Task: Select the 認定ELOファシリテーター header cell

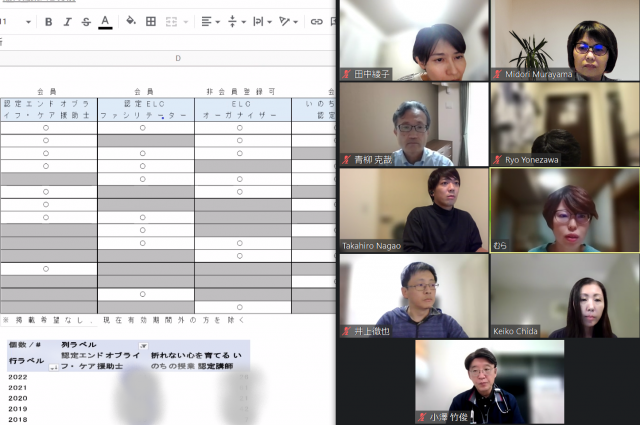Action: [x=145, y=109]
